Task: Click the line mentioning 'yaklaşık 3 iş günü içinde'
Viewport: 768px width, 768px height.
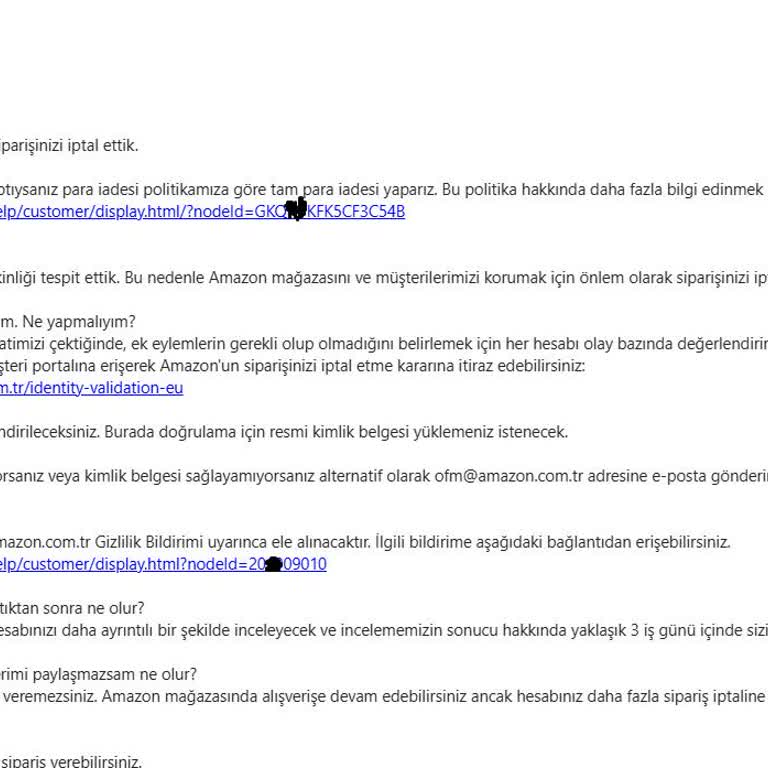Action: [384, 630]
